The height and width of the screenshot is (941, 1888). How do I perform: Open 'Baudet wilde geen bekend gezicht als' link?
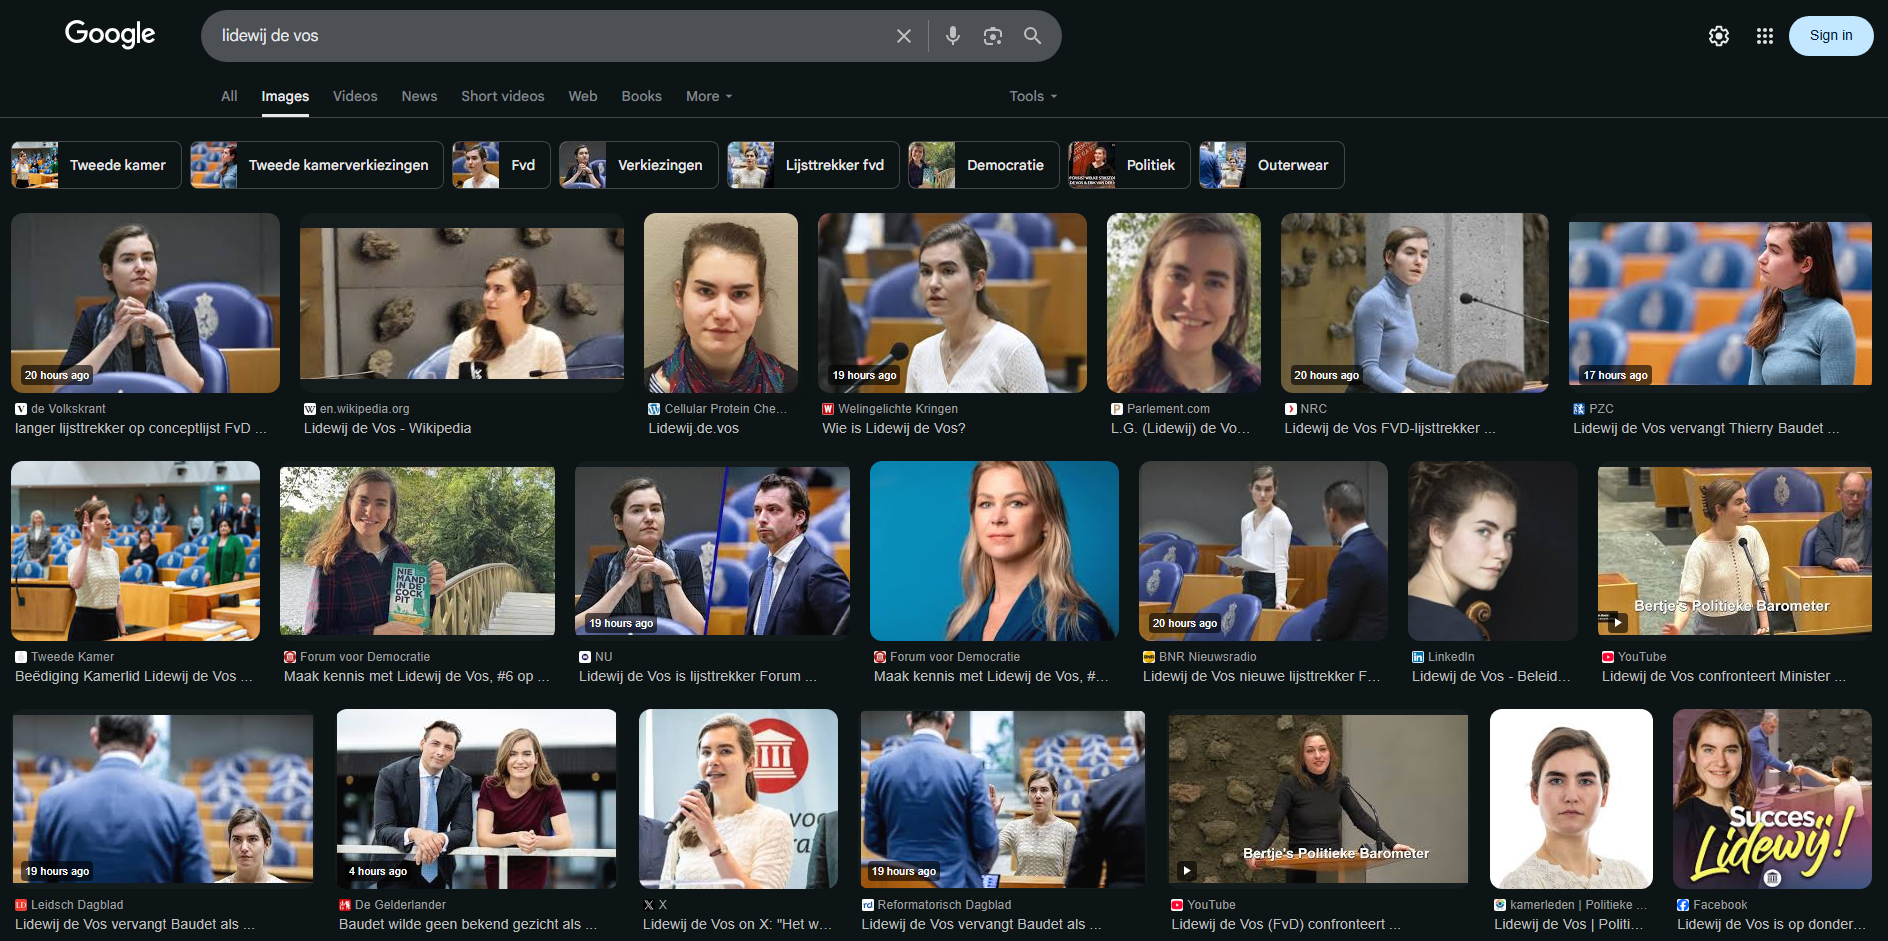[468, 924]
